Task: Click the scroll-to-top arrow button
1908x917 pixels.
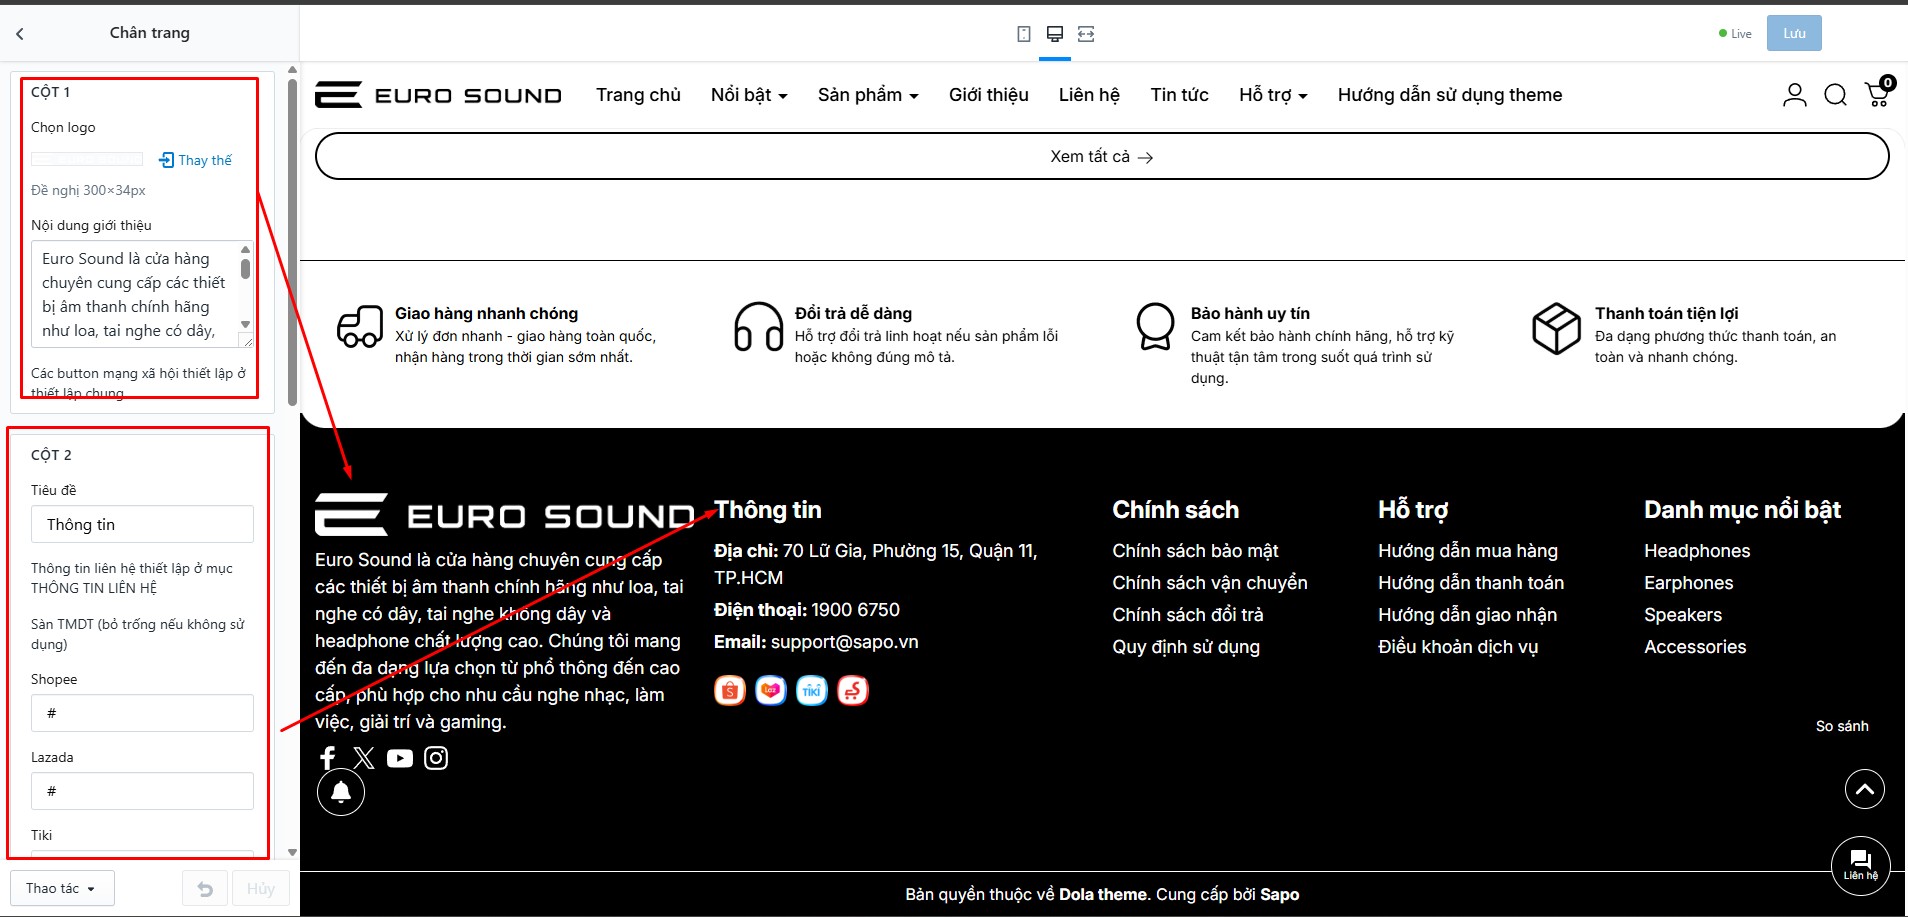Action: click(x=1865, y=789)
